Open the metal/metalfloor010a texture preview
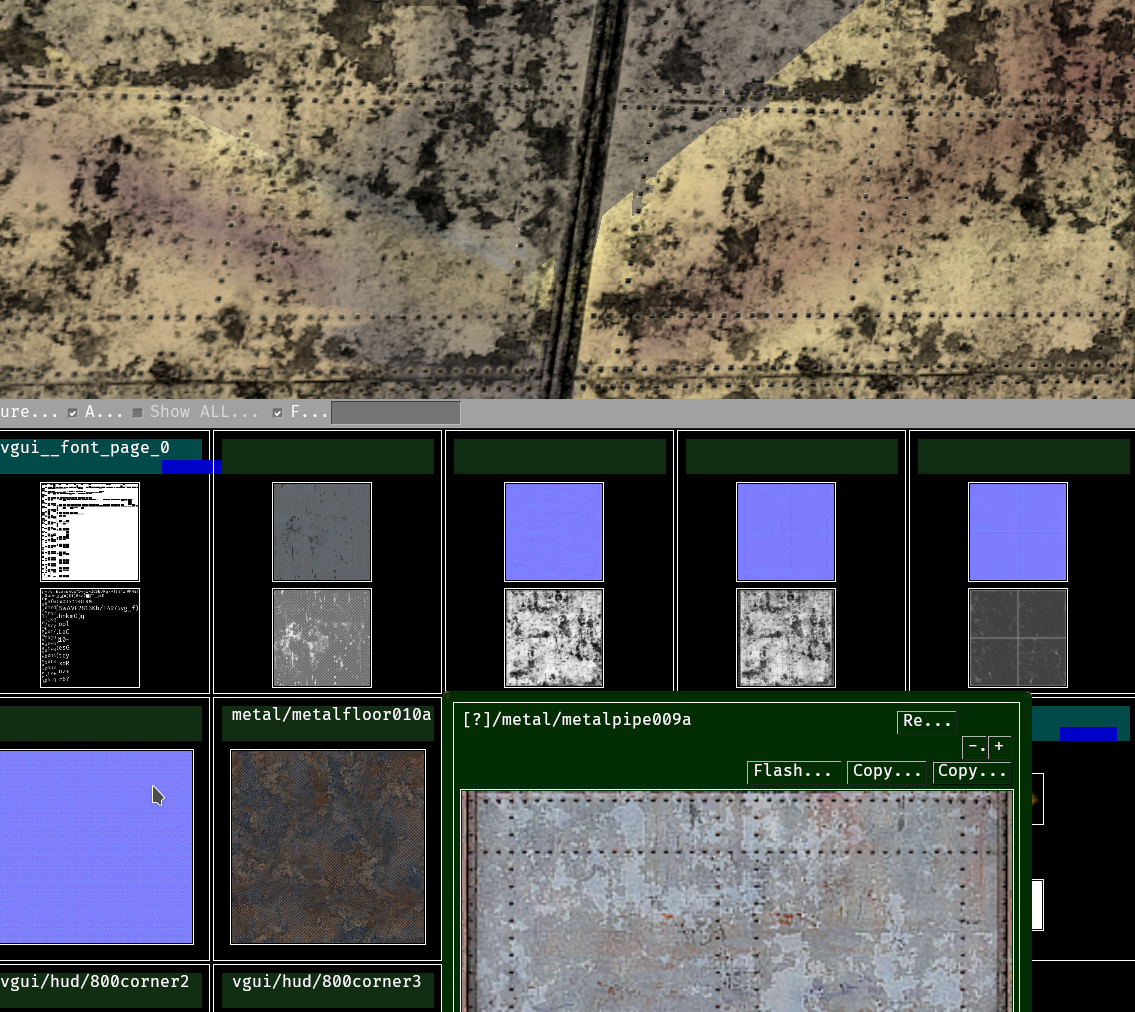 (x=328, y=847)
